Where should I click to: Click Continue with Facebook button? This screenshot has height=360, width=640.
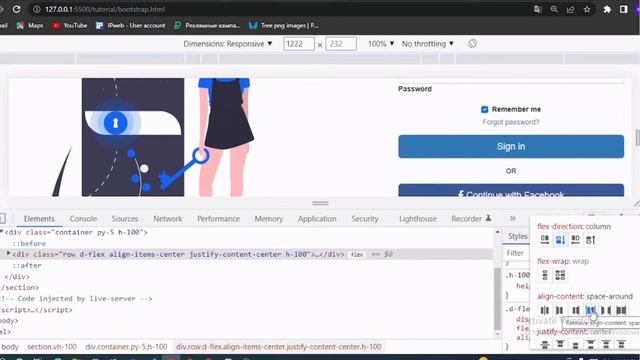511,191
